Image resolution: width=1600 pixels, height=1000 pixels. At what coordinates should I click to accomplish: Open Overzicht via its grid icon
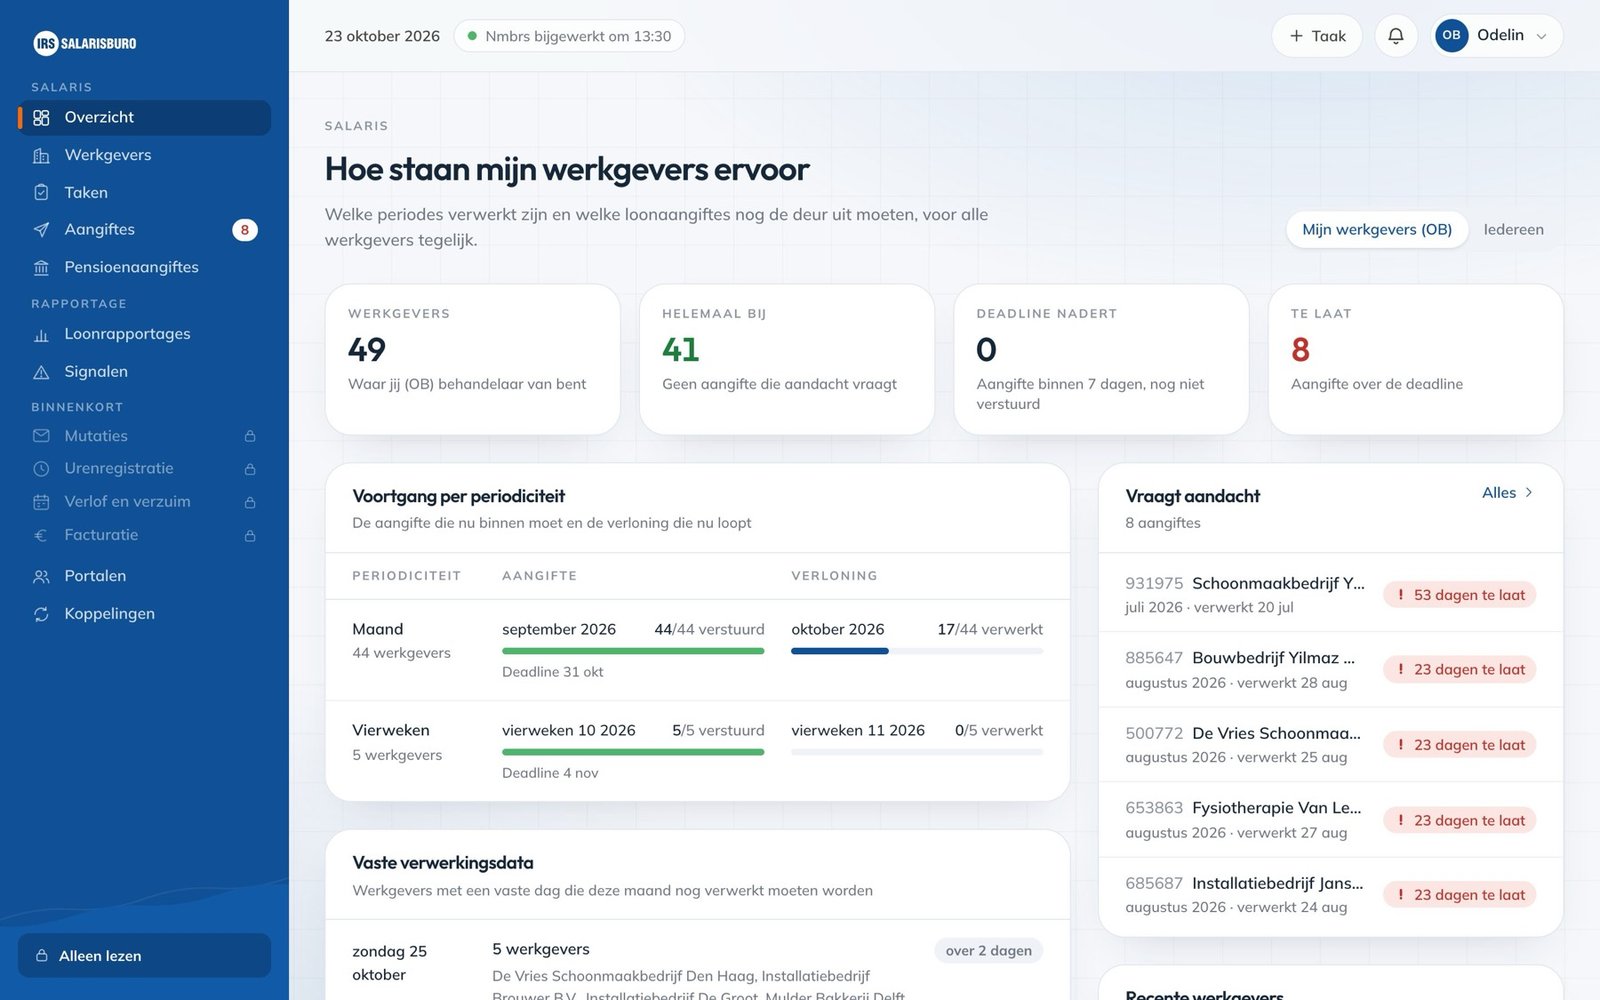click(41, 118)
